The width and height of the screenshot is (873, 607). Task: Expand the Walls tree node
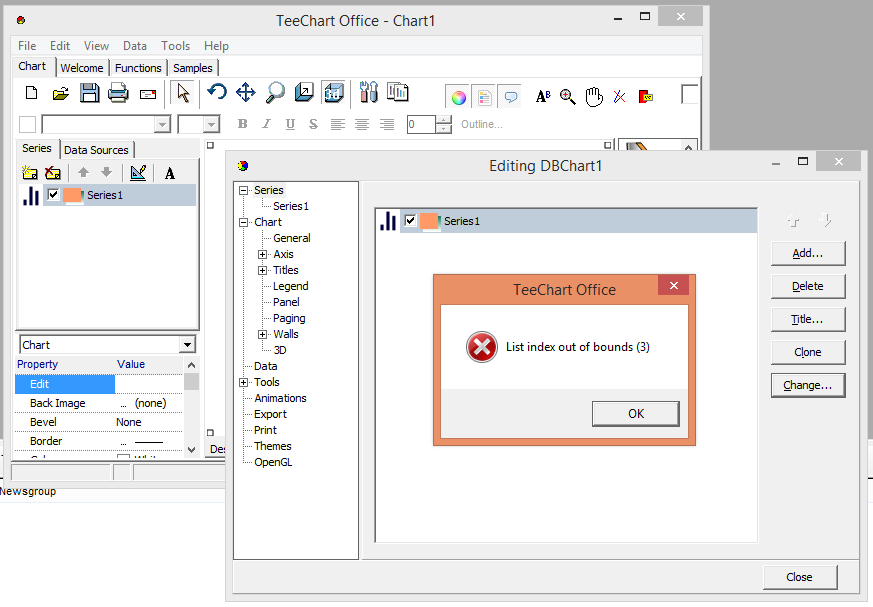[262, 334]
